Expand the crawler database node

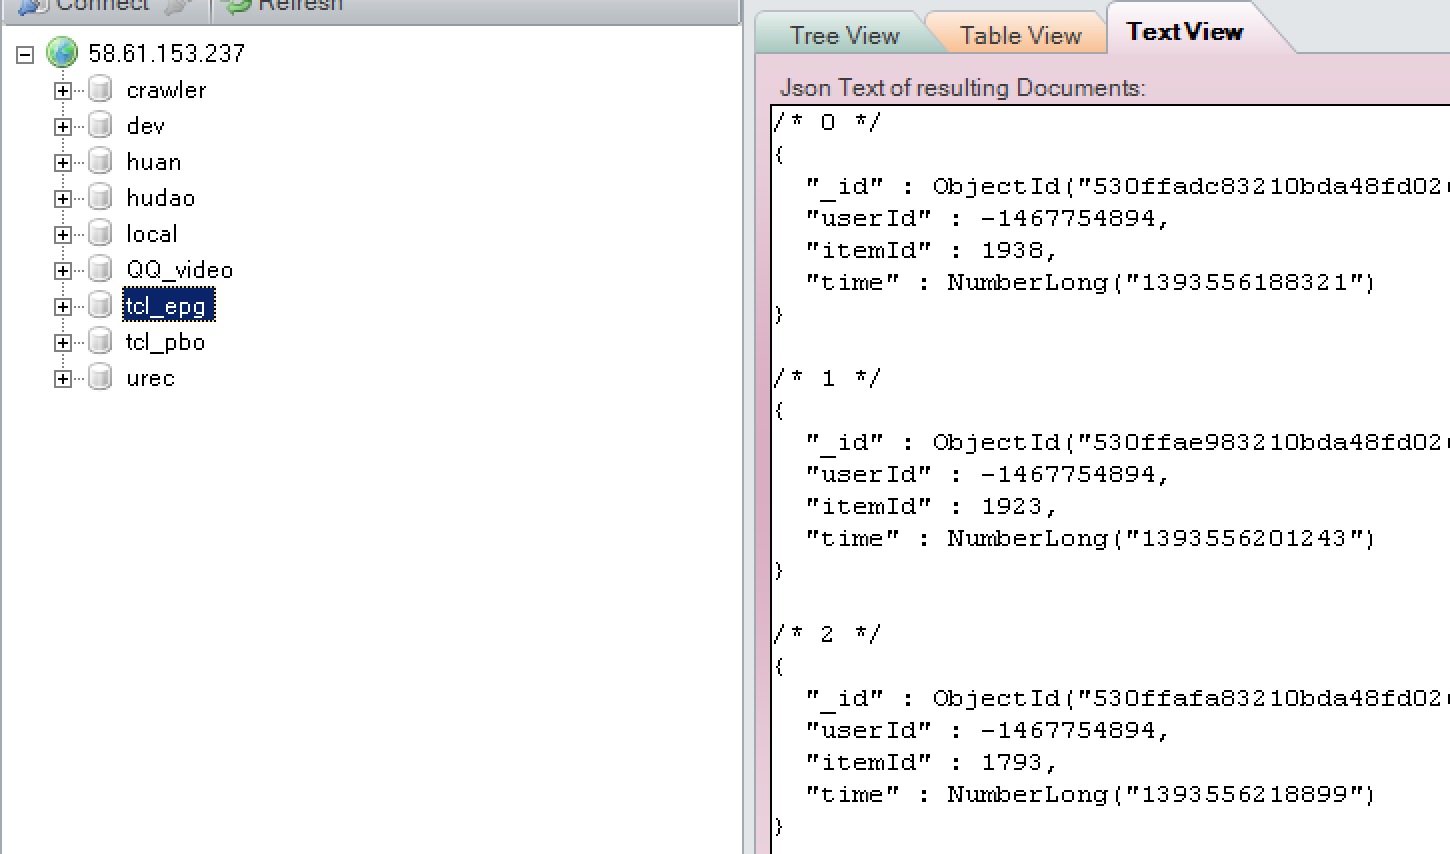click(x=63, y=91)
